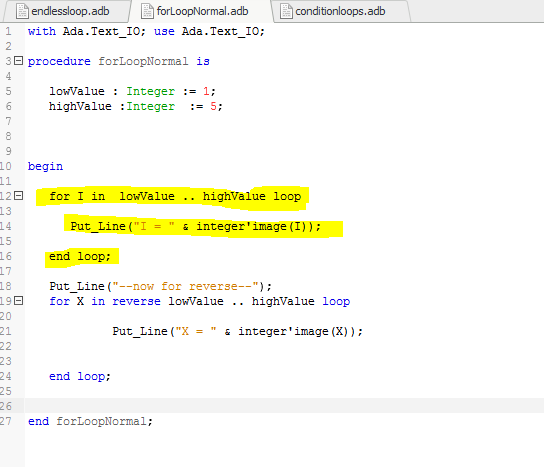Click file icon on conditionloops.adb tab

(x=286, y=11)
